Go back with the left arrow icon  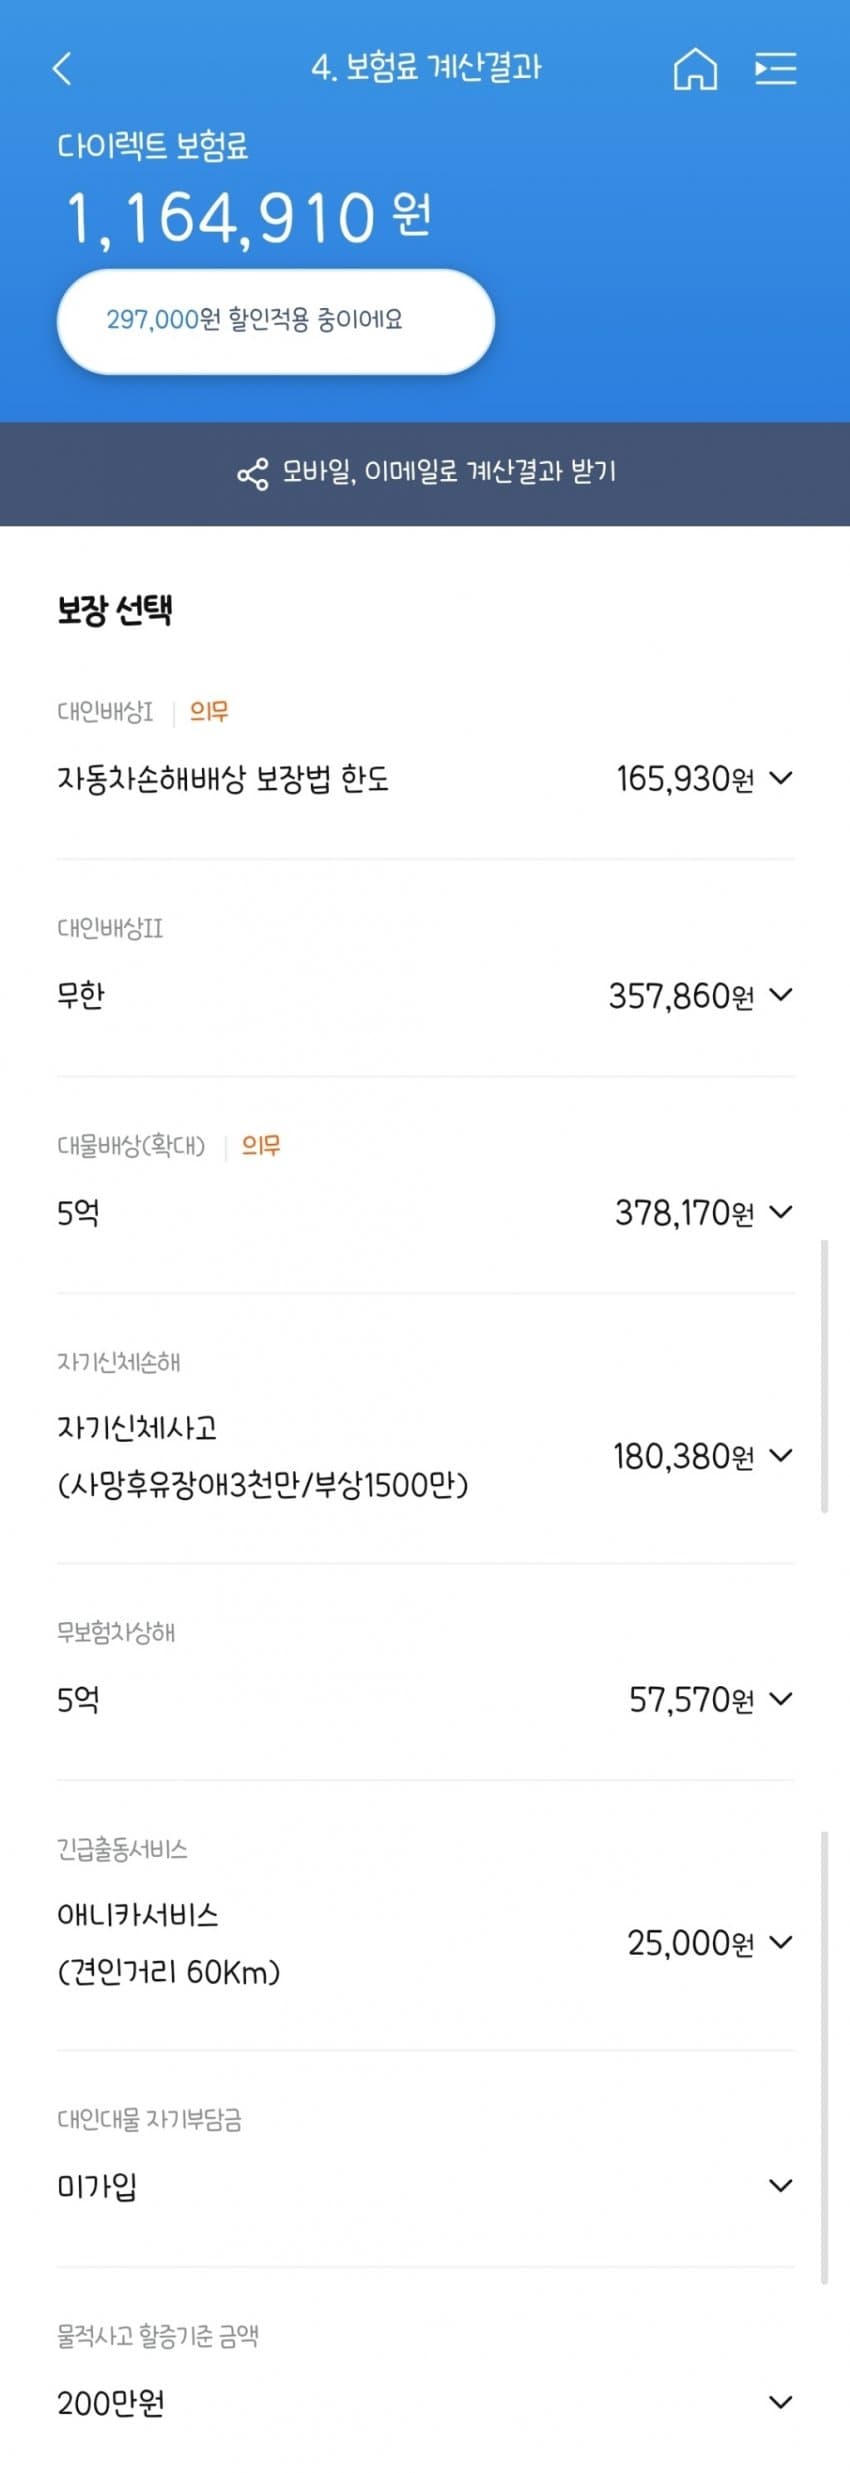click(x=62, y=68)
